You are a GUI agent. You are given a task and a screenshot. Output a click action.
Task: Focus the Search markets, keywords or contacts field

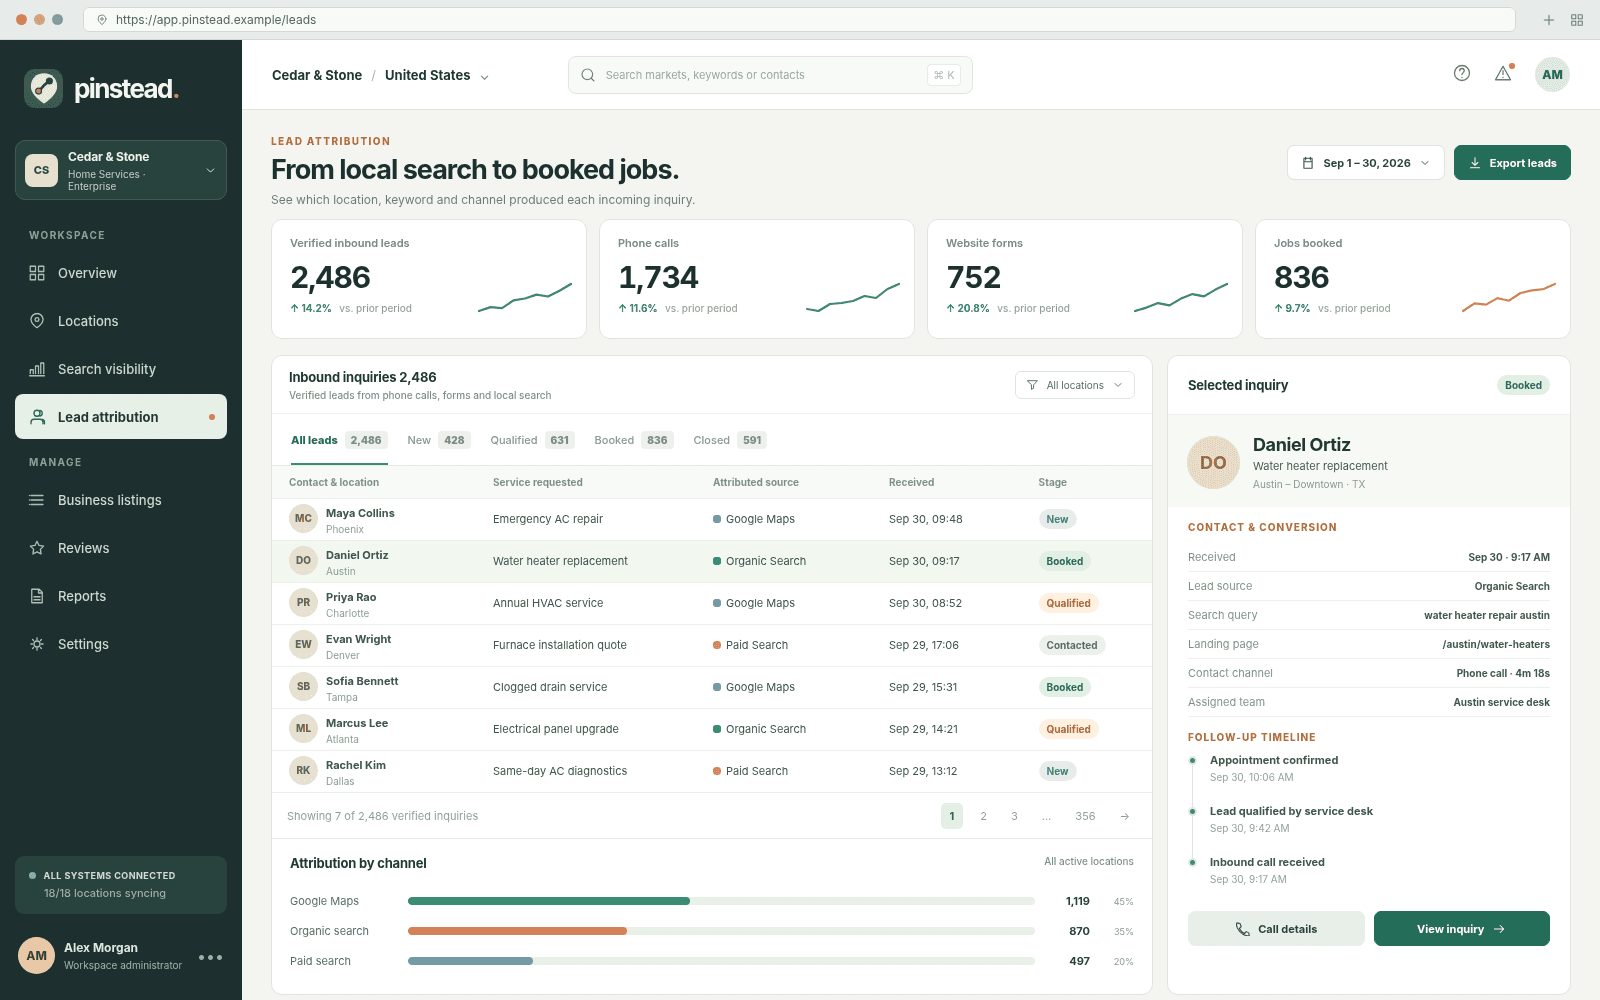tap(770, 75)
